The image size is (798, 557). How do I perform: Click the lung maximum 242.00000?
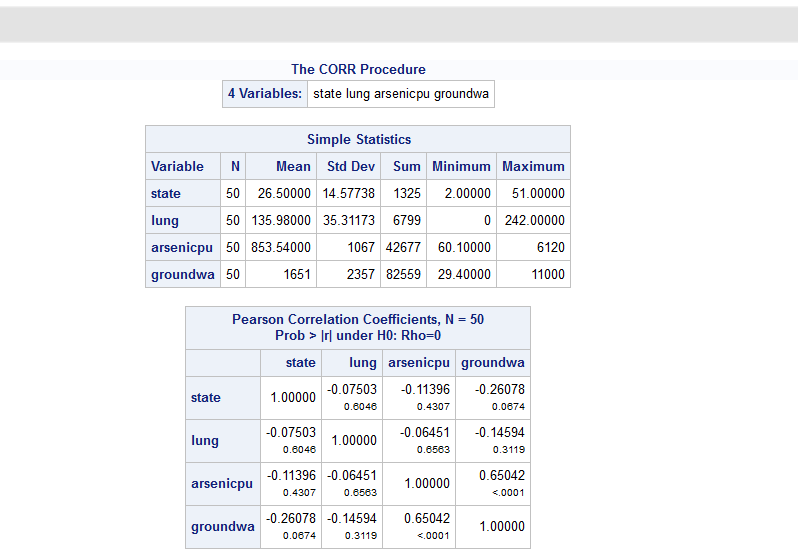535,220
